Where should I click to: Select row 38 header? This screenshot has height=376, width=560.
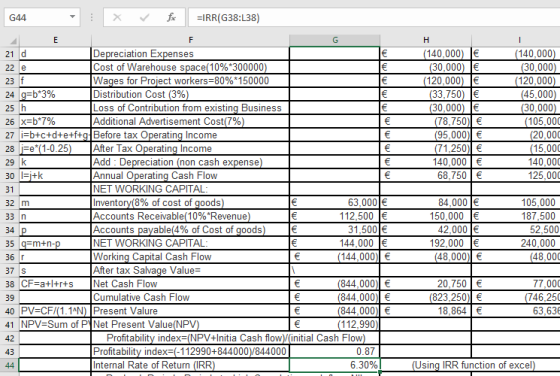(x=10, y=284)
